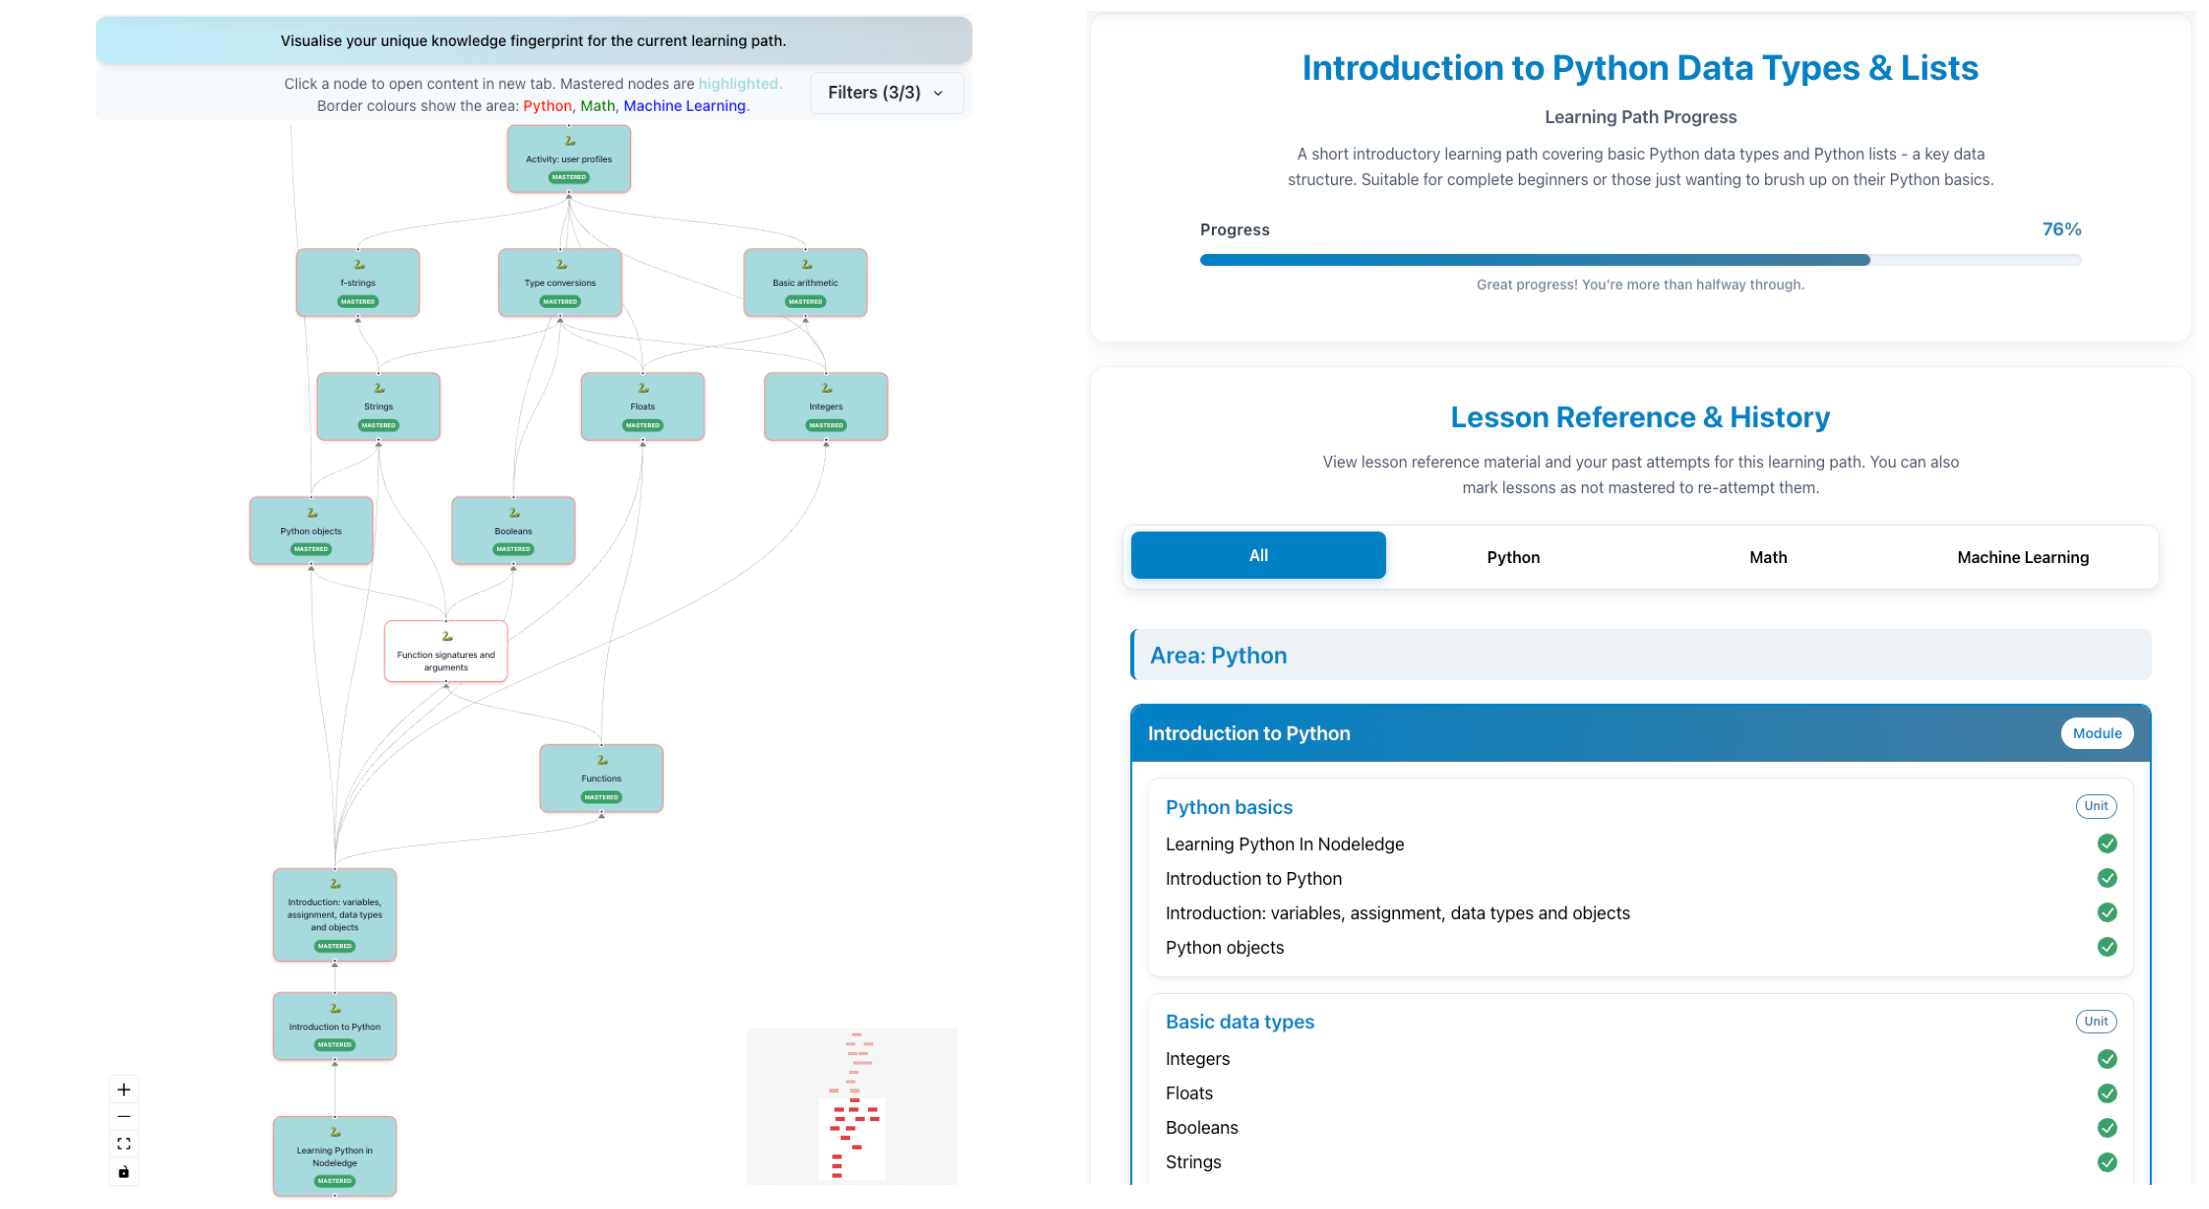This screenshot has height=1209, width=2209.
Task: Toggle graph interactivity lock icon
Action: [124, 1171]
